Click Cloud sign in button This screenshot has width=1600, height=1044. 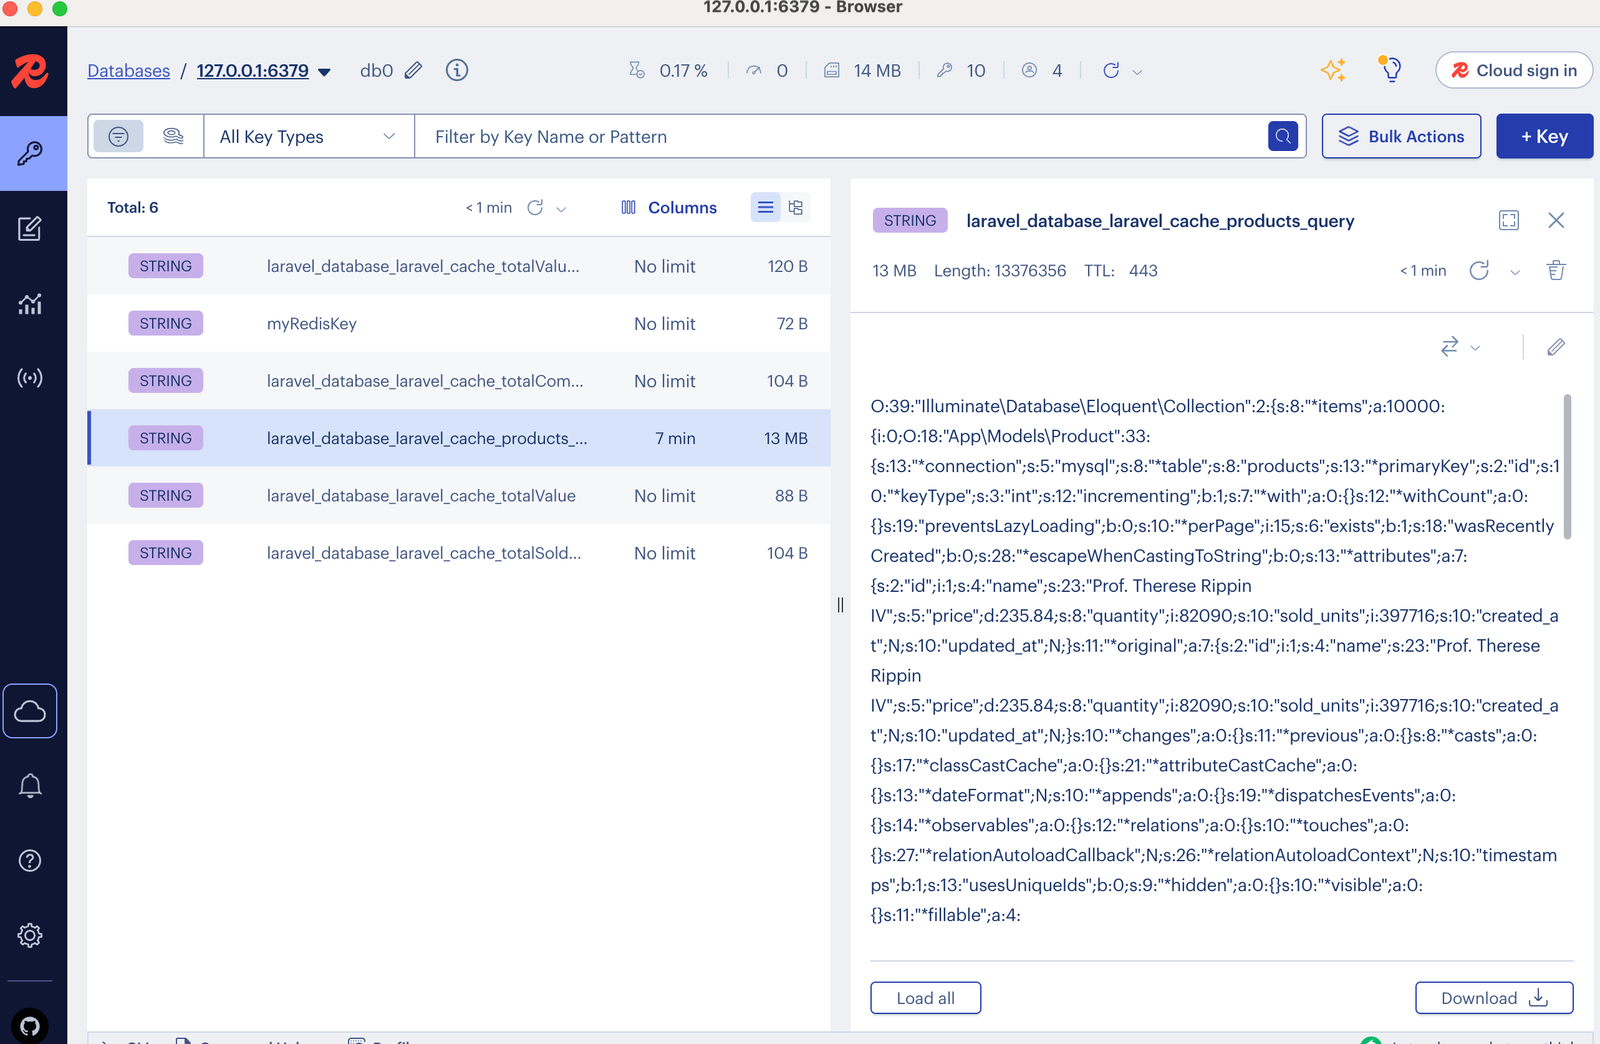[x=1514, y=70]
